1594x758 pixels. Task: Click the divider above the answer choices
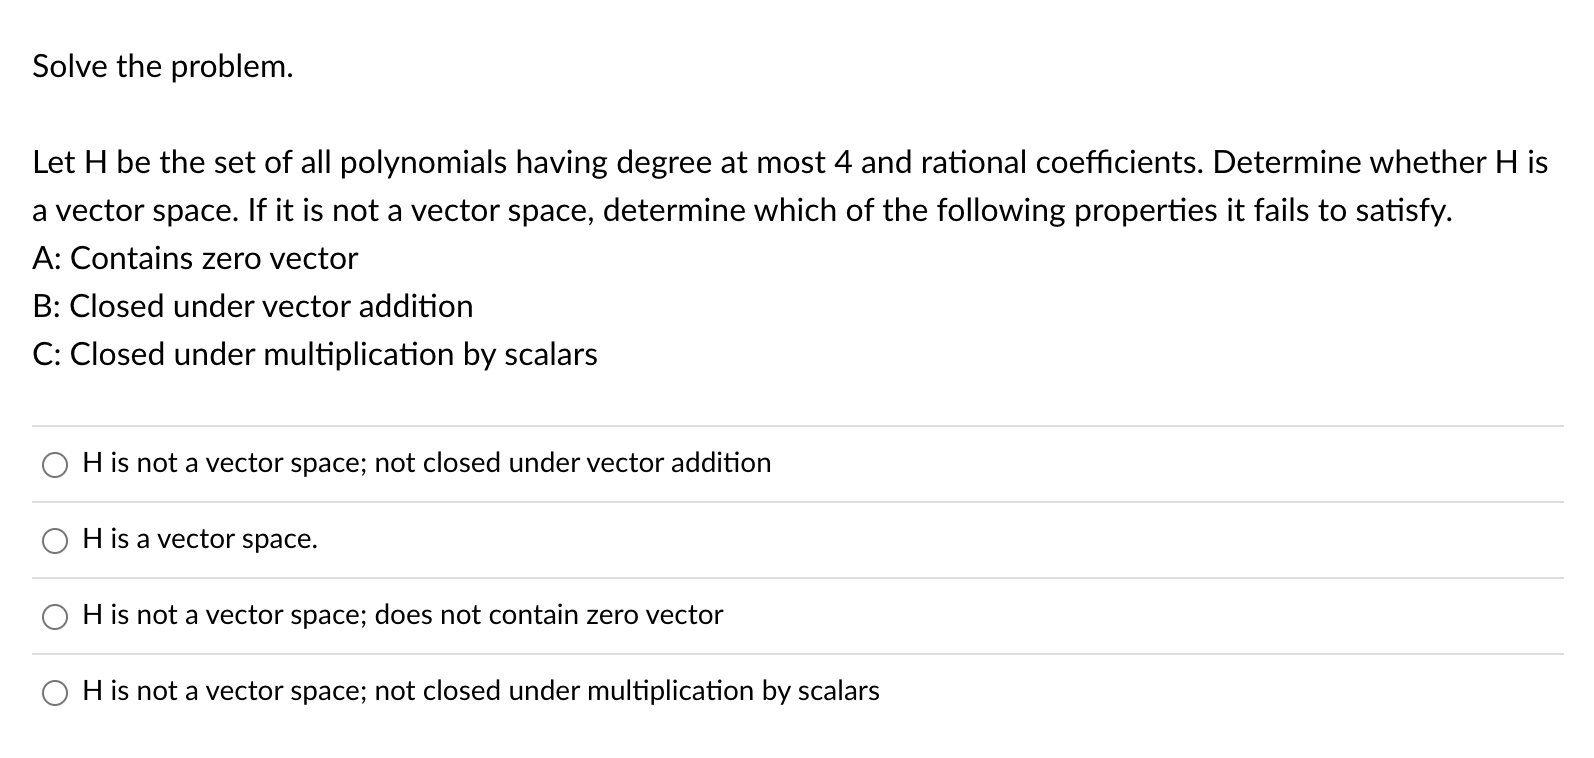(797, 425)
